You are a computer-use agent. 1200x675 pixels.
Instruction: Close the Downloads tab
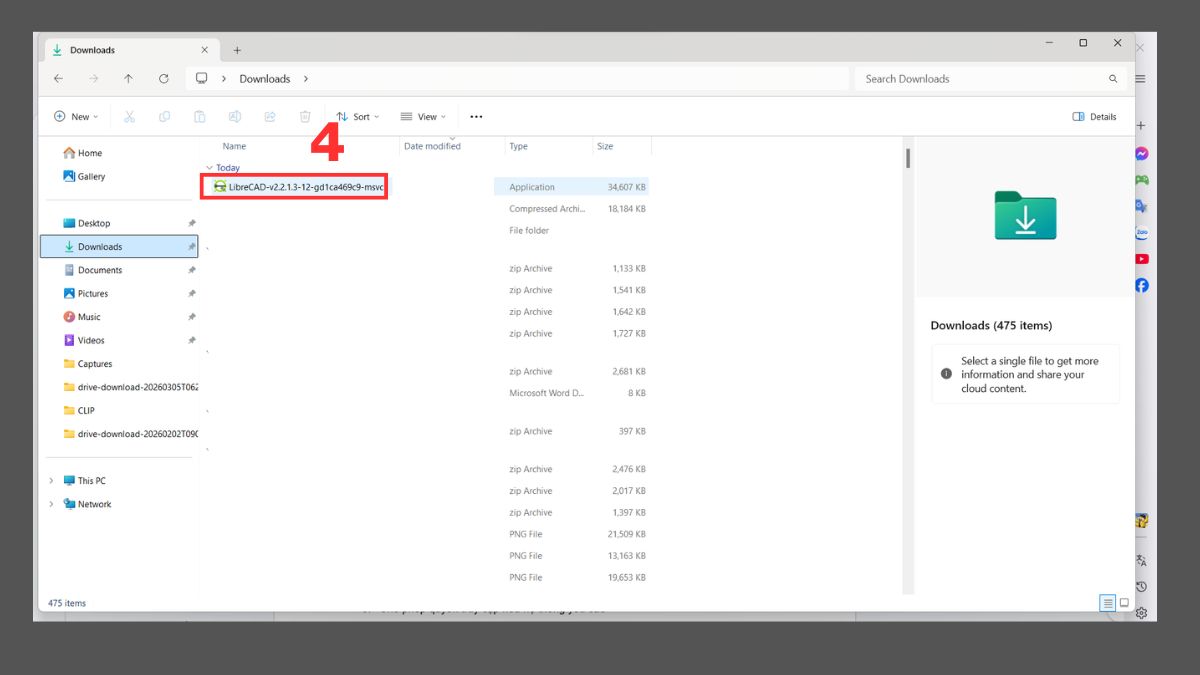click(205, 50)
